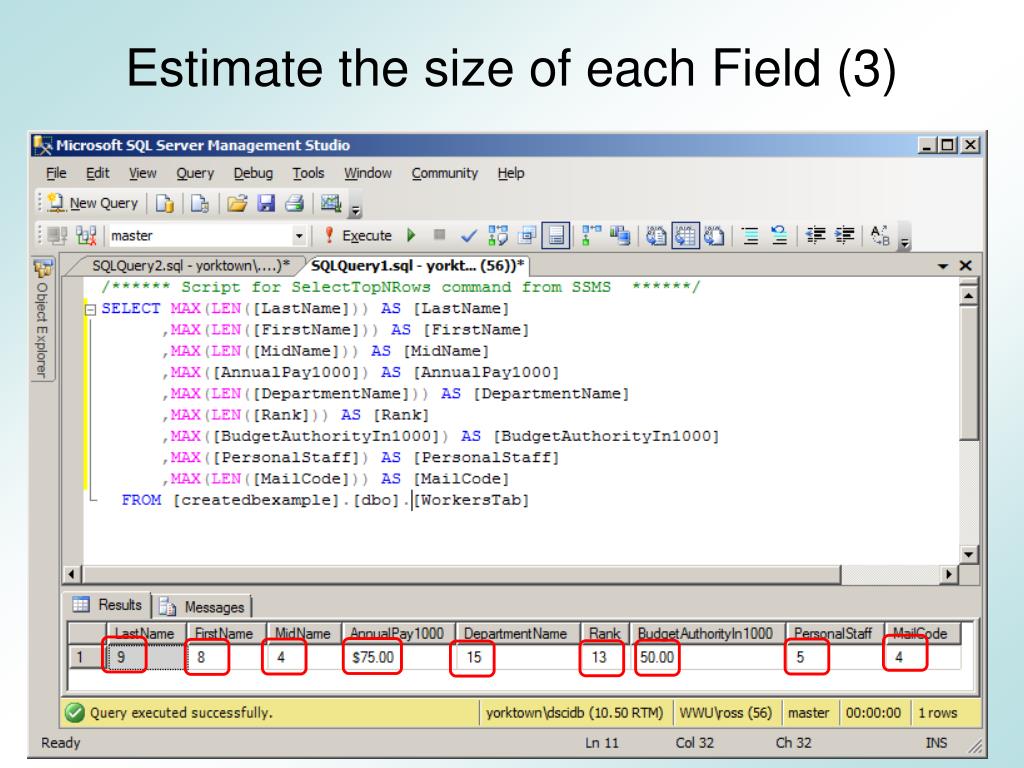This screenshot has height=768, width=1024.
Task: Click the Execute button
Action: tap(358, 235)
